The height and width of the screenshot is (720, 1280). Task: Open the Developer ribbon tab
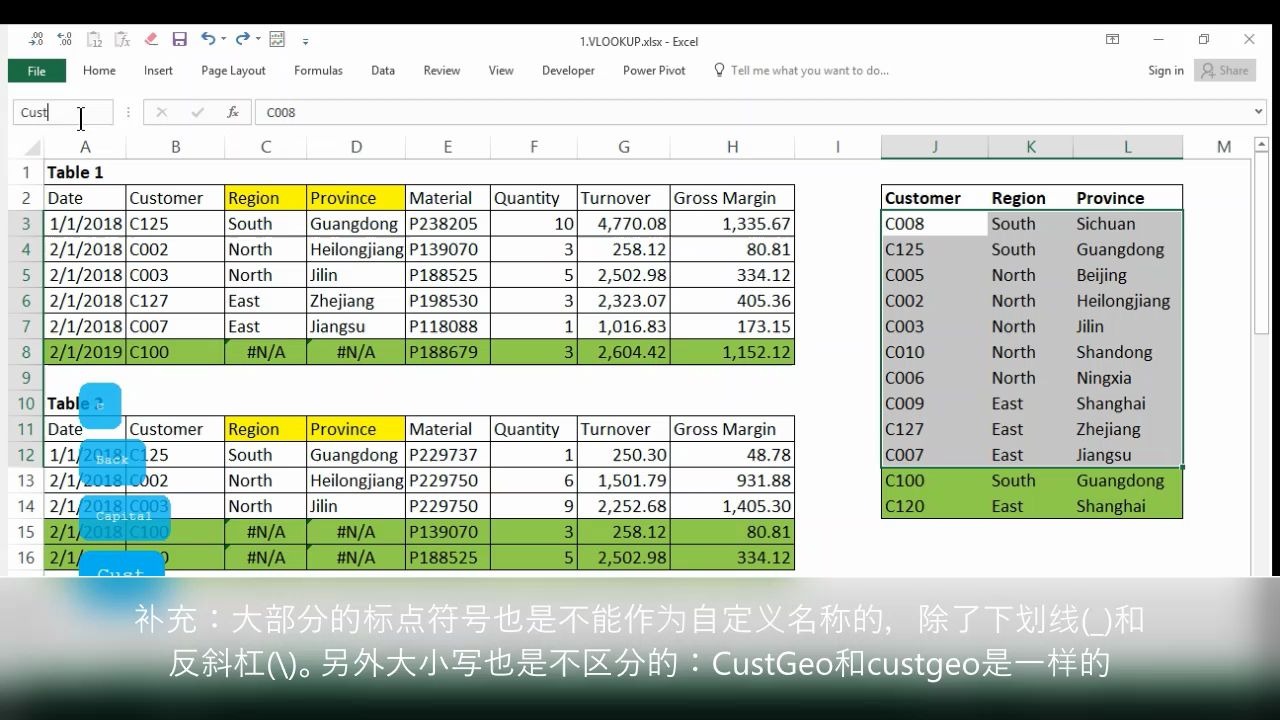coord(568,70)
